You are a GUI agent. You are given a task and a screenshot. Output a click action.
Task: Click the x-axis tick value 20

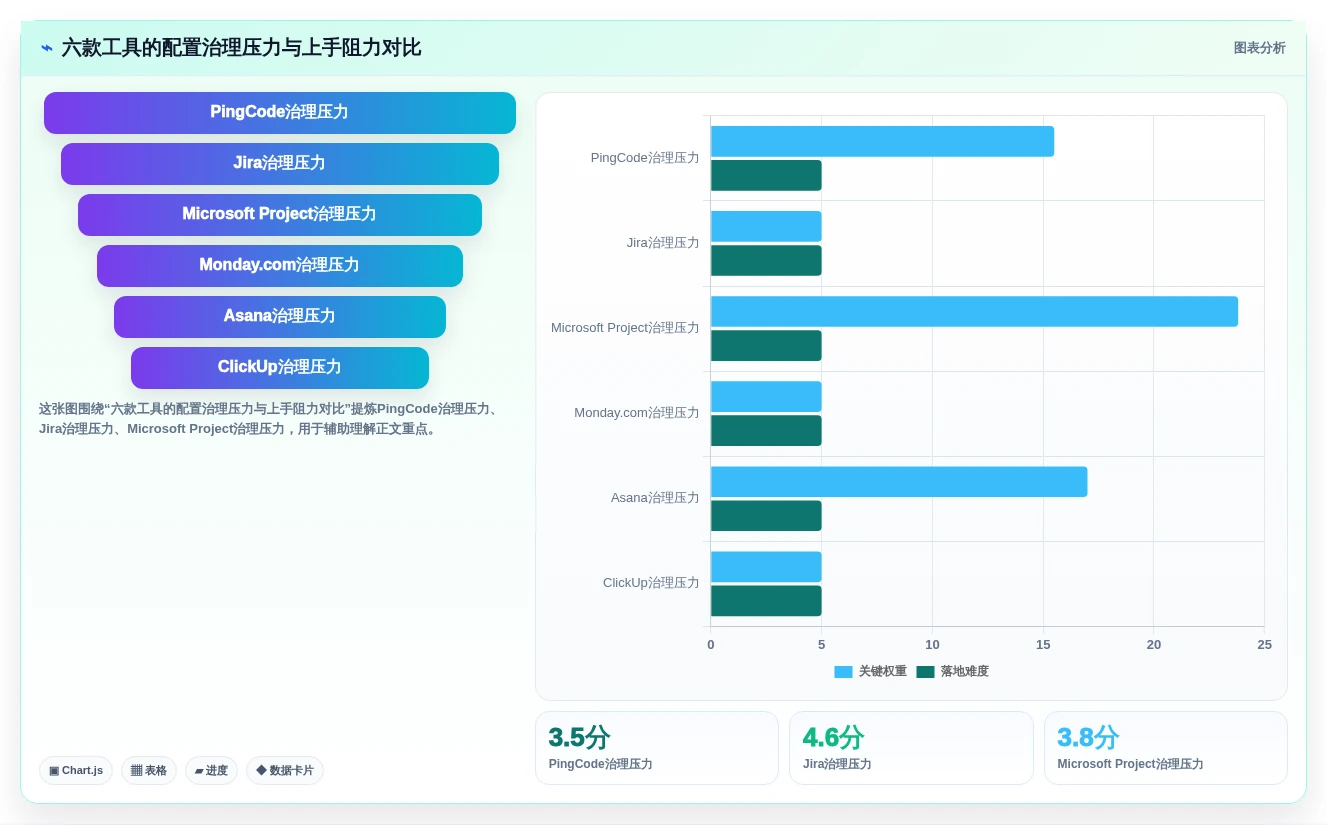[1154, 645]
